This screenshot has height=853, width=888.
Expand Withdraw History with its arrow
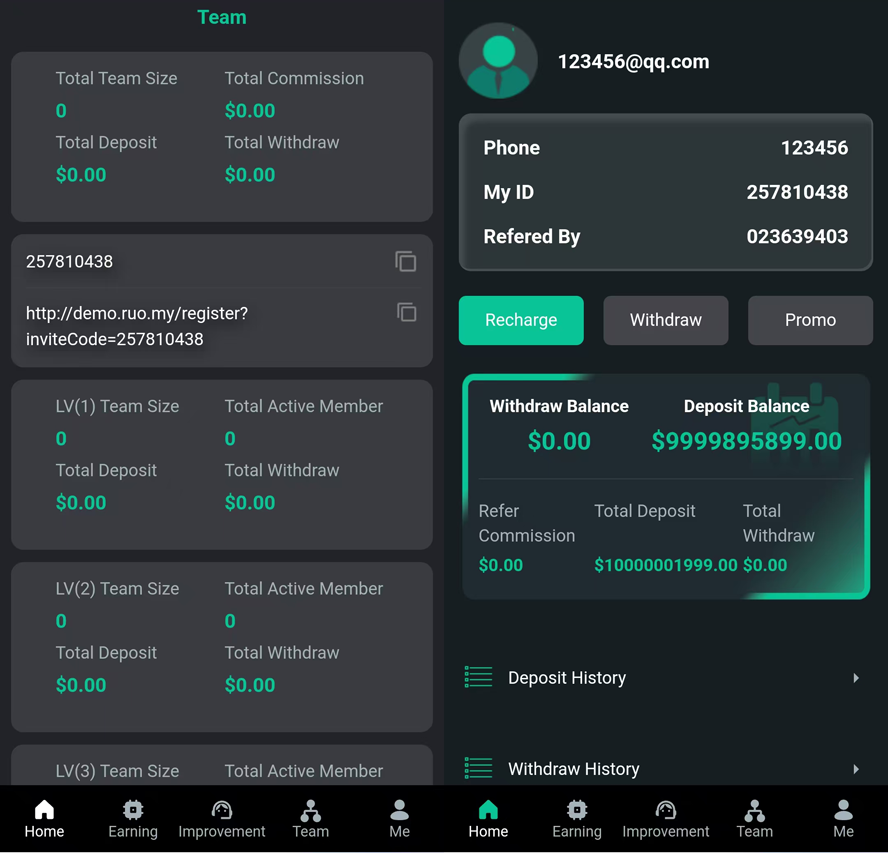click(856, 769)
